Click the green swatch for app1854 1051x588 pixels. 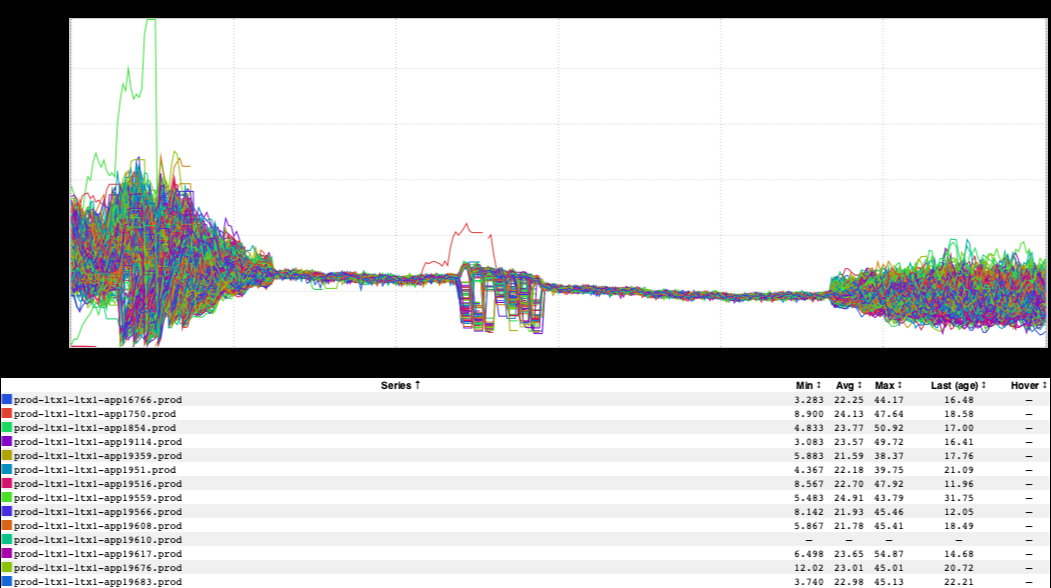[x=7, y=428]
